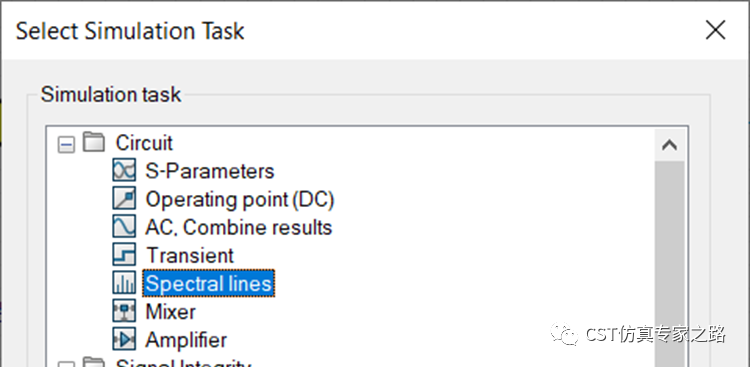Choose the Mixer task label
The image size is (750, 367).
point(170,311)
